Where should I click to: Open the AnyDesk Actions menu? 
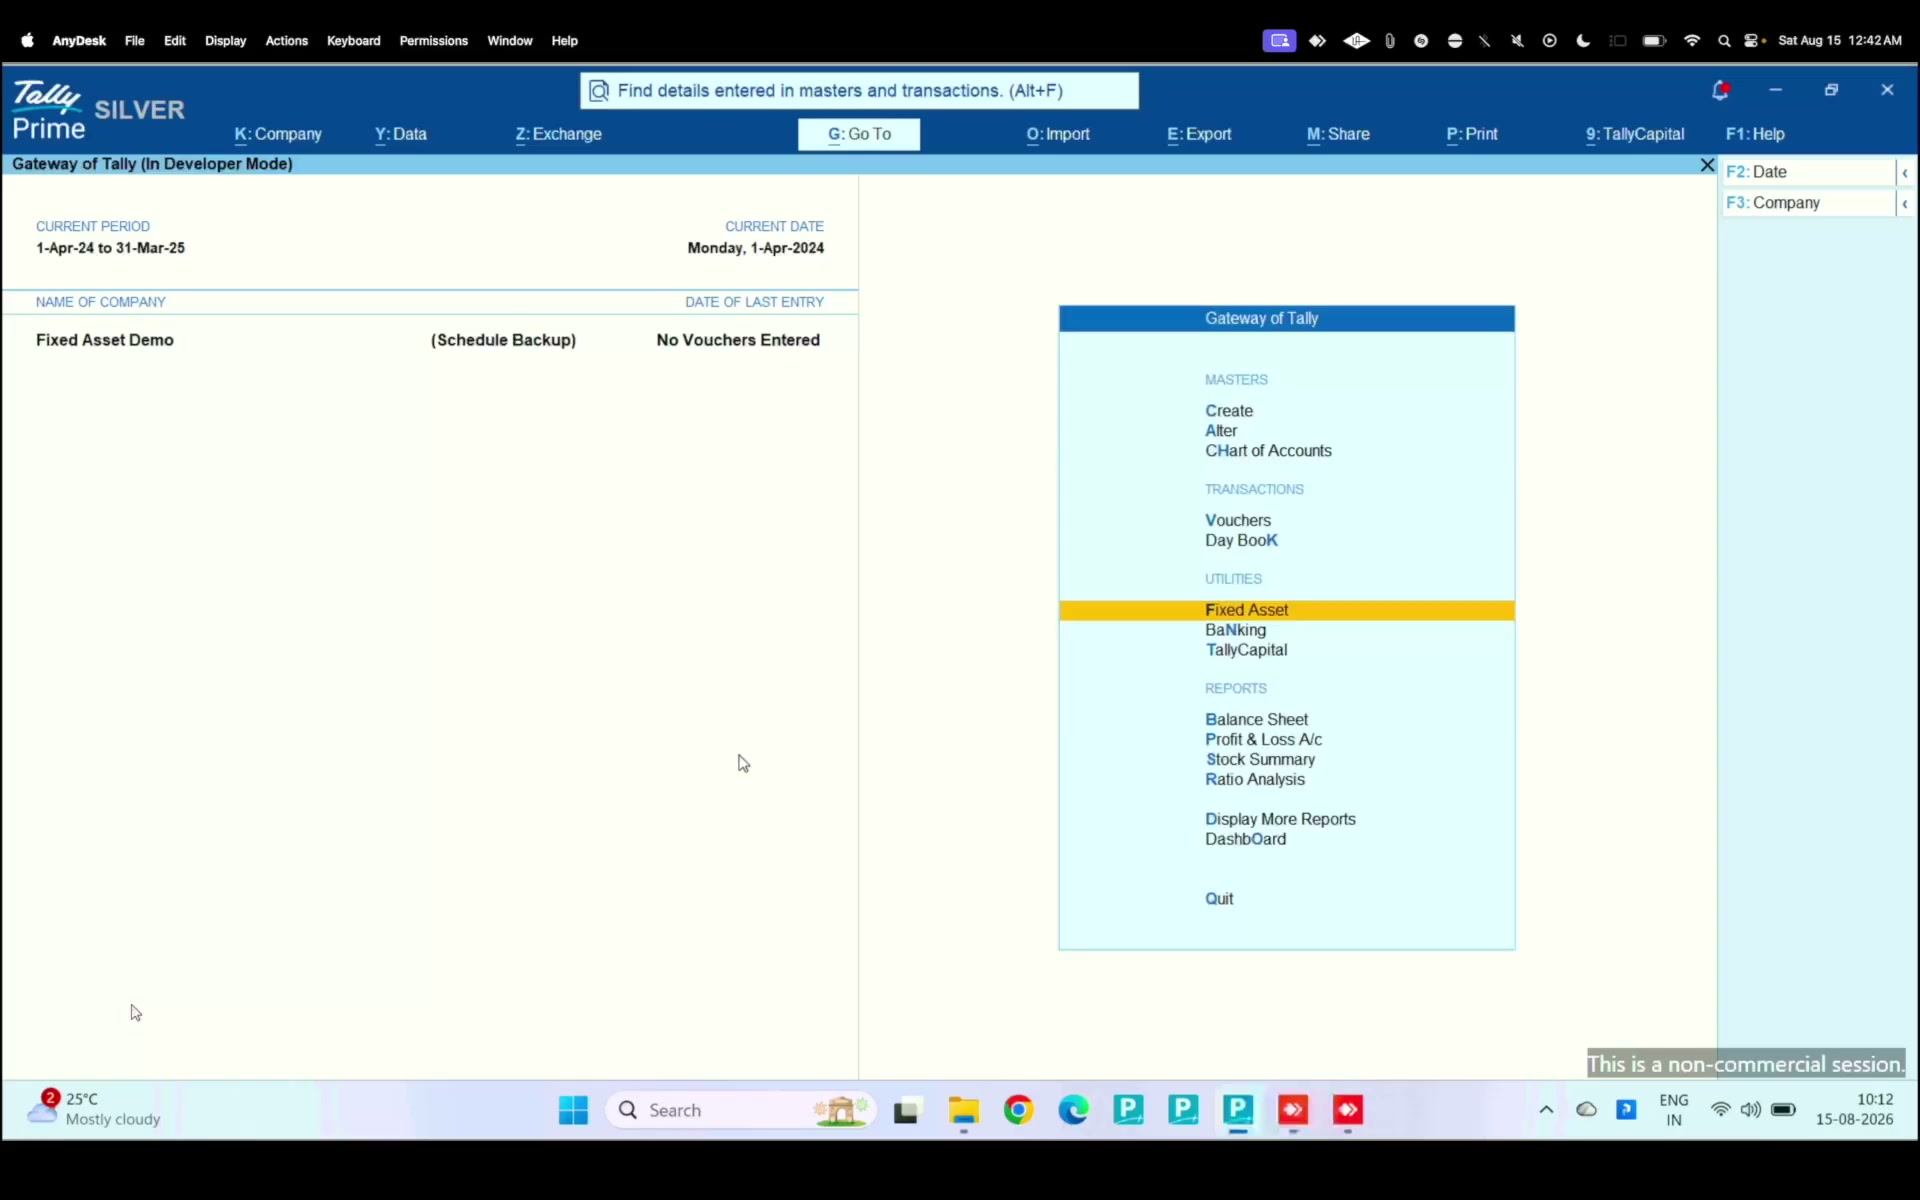pyautogui.click(x=286, y=41)
